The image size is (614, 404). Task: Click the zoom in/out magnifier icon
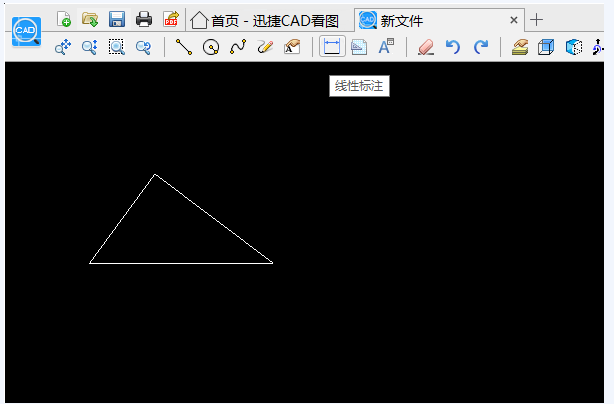coord(90,47)
